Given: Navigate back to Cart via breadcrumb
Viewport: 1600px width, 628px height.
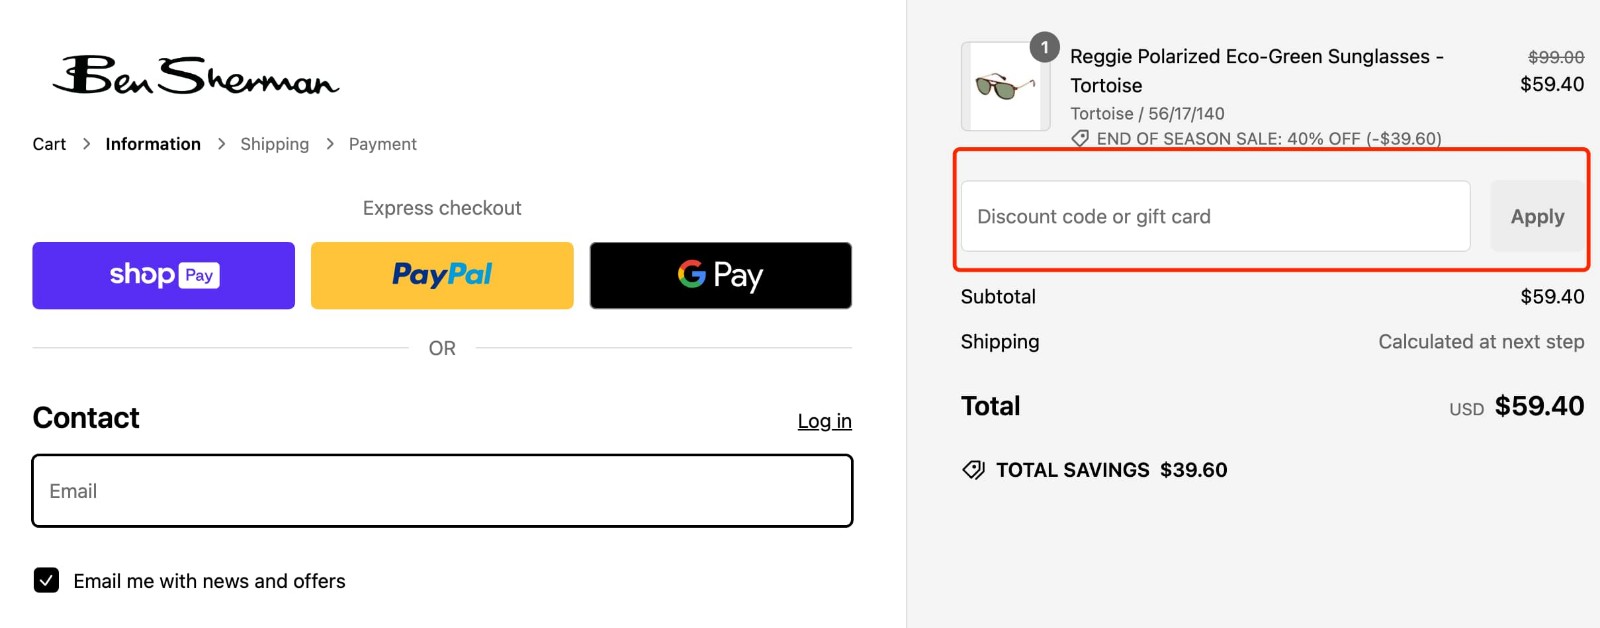Looking at the screenshot, I should click(49, 143).
